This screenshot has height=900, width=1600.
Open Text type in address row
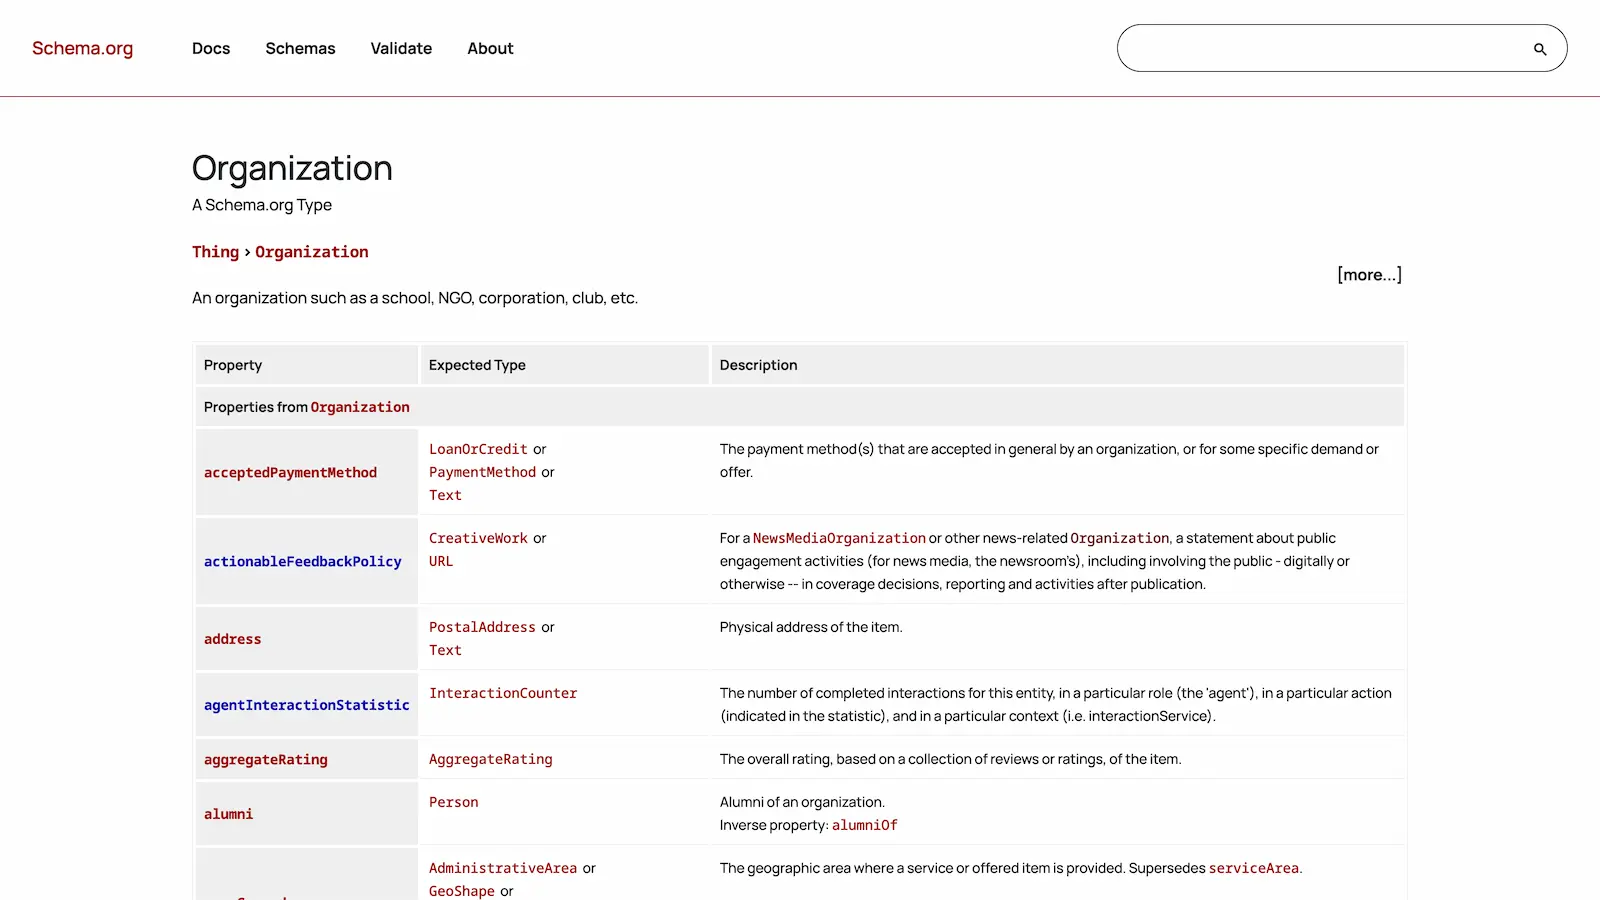(445, 650)
